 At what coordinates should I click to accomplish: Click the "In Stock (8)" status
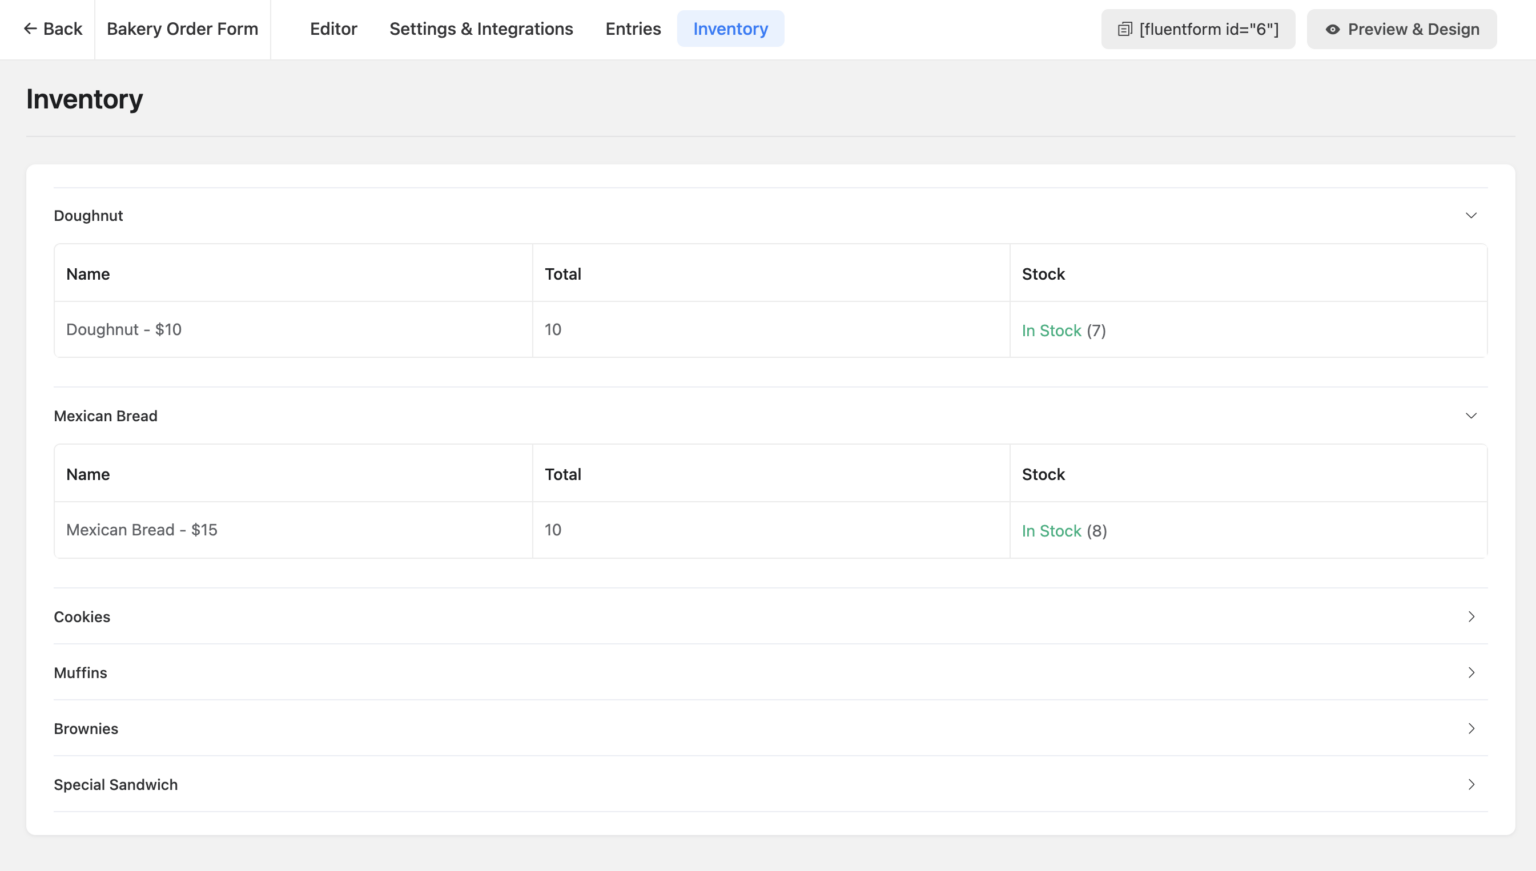[x=1064, y=531]
